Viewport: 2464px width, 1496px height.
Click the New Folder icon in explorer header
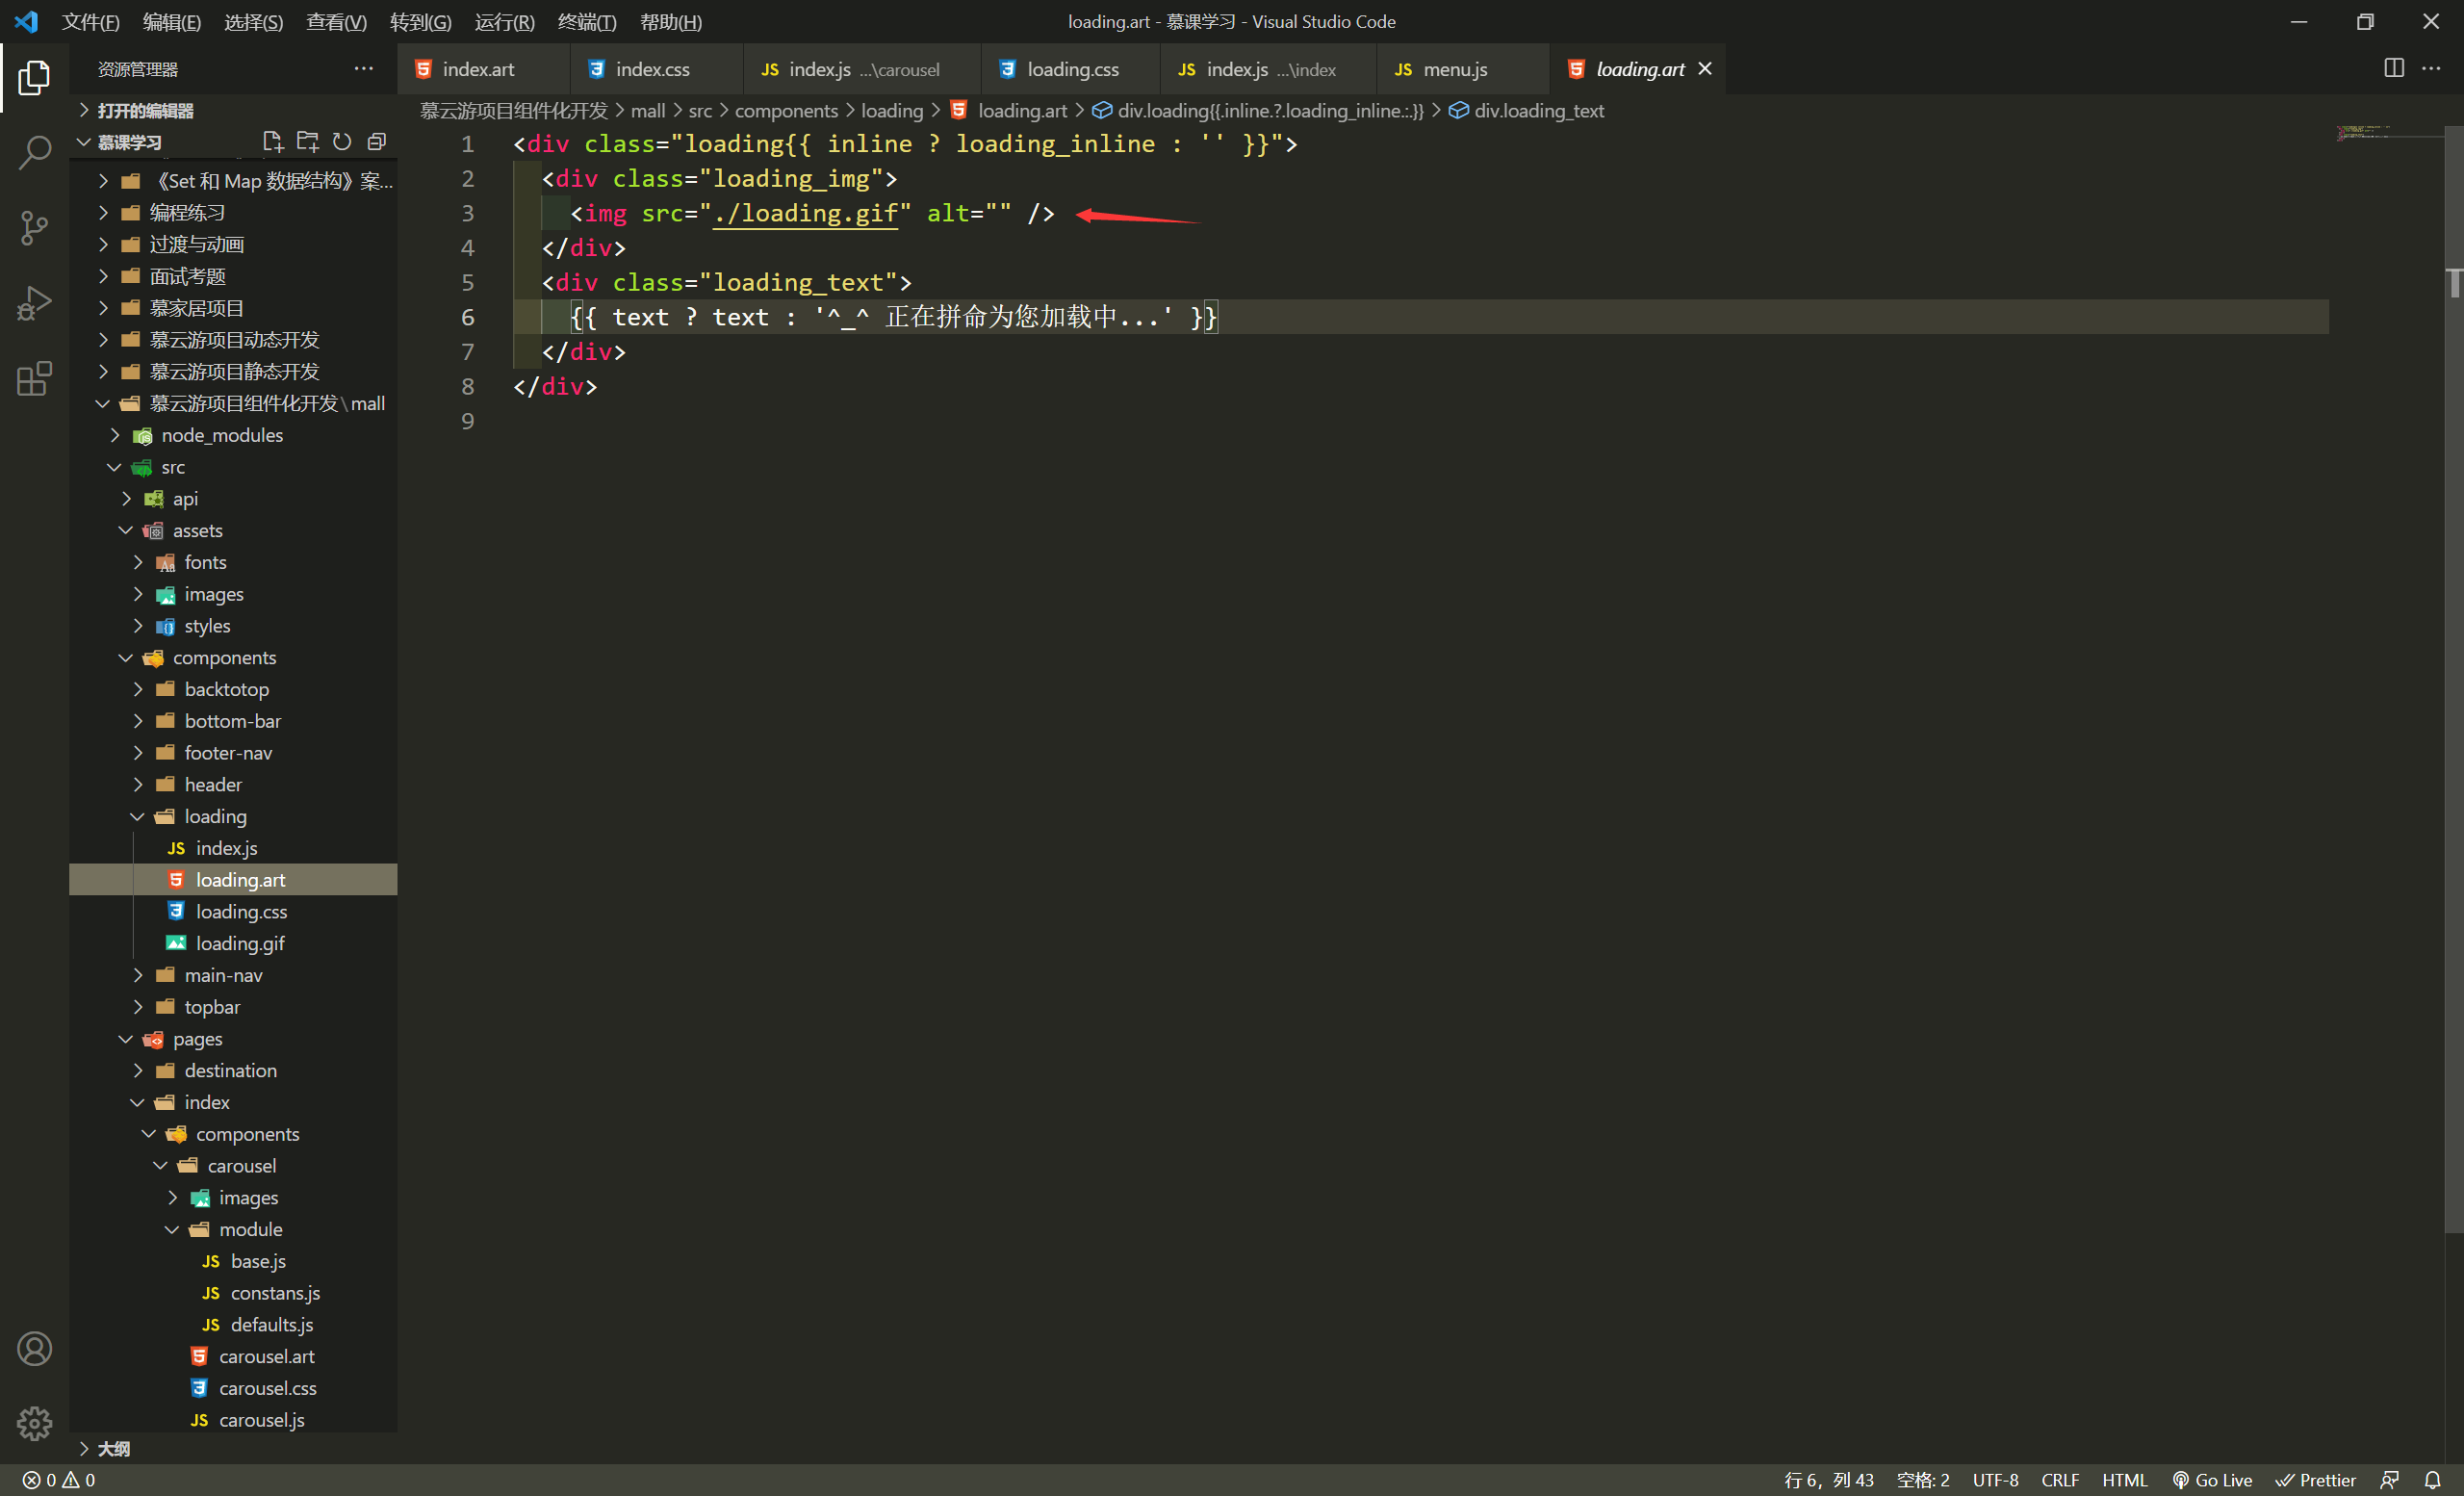307,142
